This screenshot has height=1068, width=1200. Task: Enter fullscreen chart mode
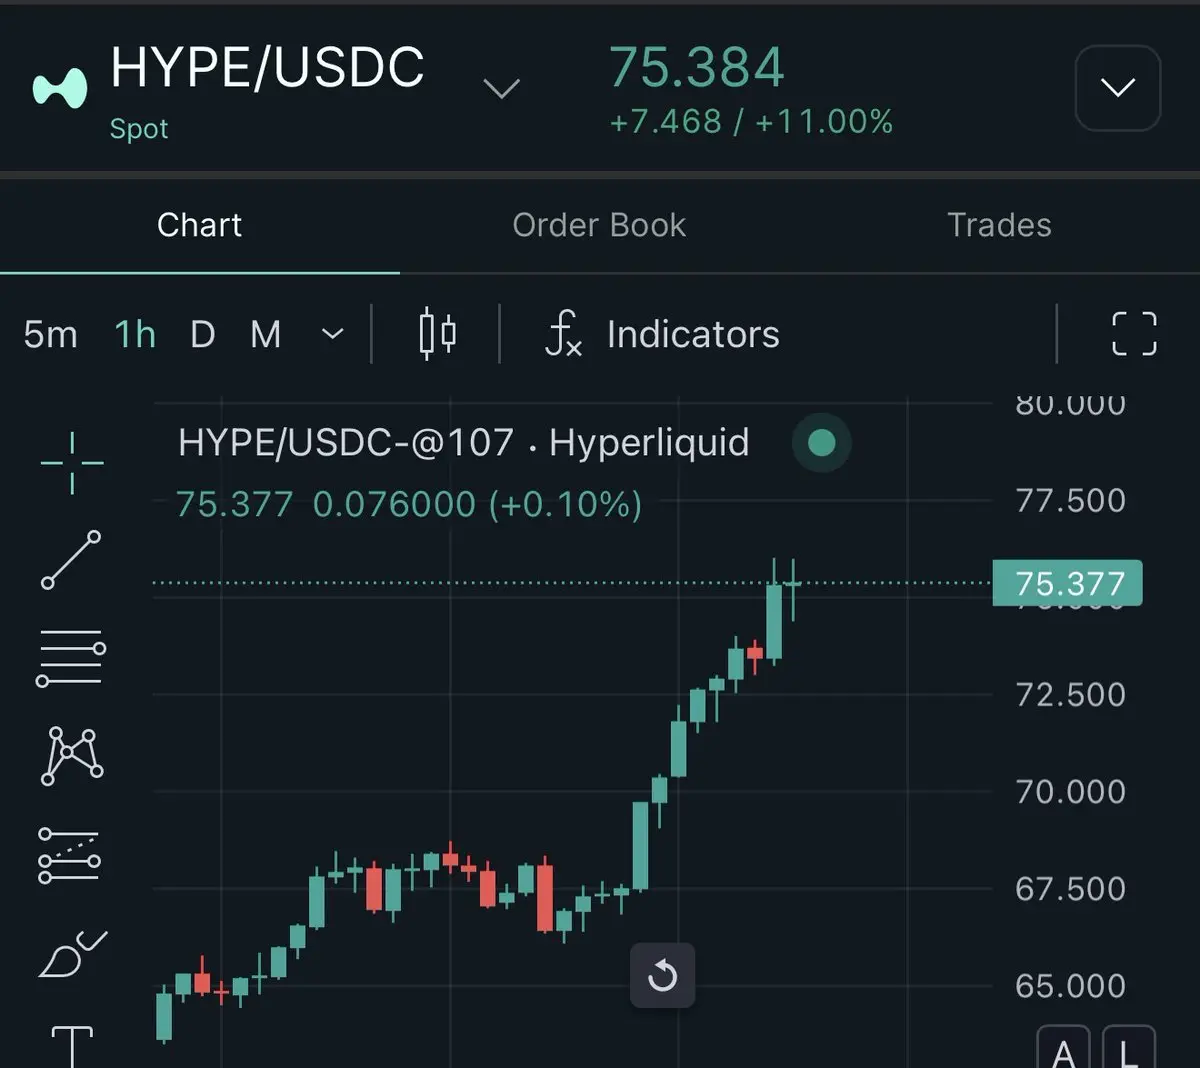[1135, 334]
